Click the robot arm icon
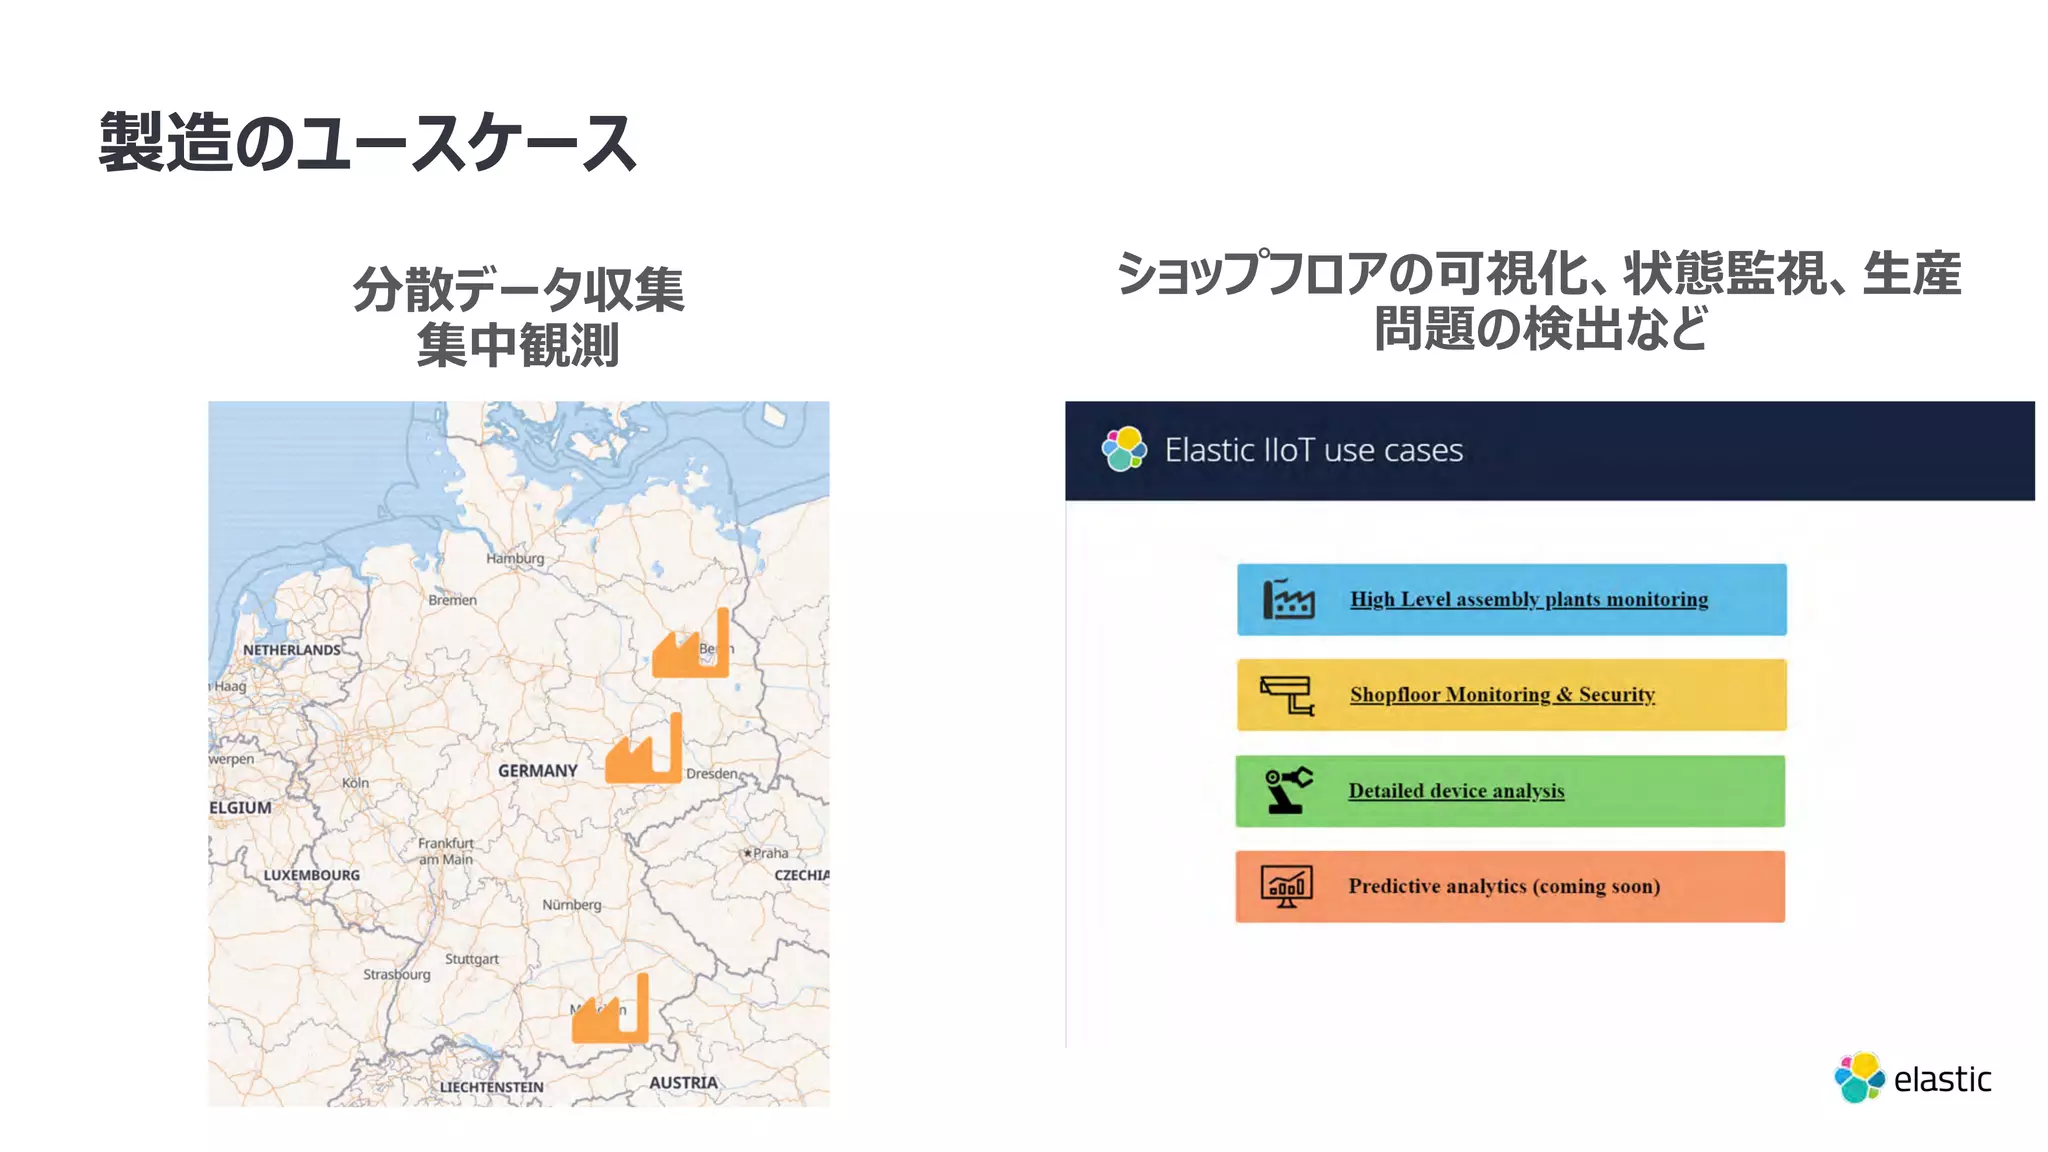Image resolution: width=2048 pixels, height=1152 pixels. tap(1288, 790)
